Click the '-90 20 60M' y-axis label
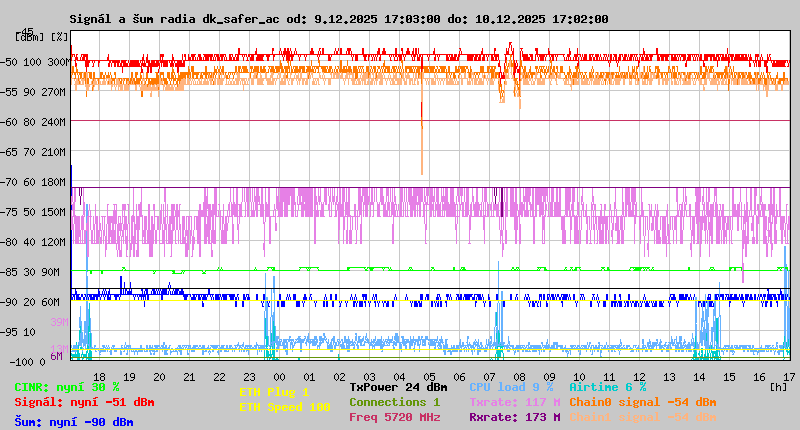 30,302
